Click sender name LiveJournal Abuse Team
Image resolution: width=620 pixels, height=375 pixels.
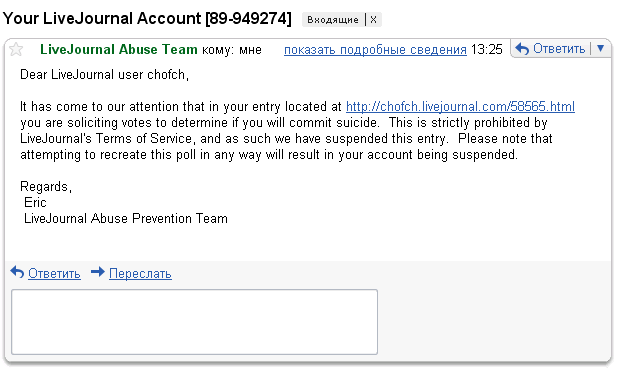click(x=119, y=49)
